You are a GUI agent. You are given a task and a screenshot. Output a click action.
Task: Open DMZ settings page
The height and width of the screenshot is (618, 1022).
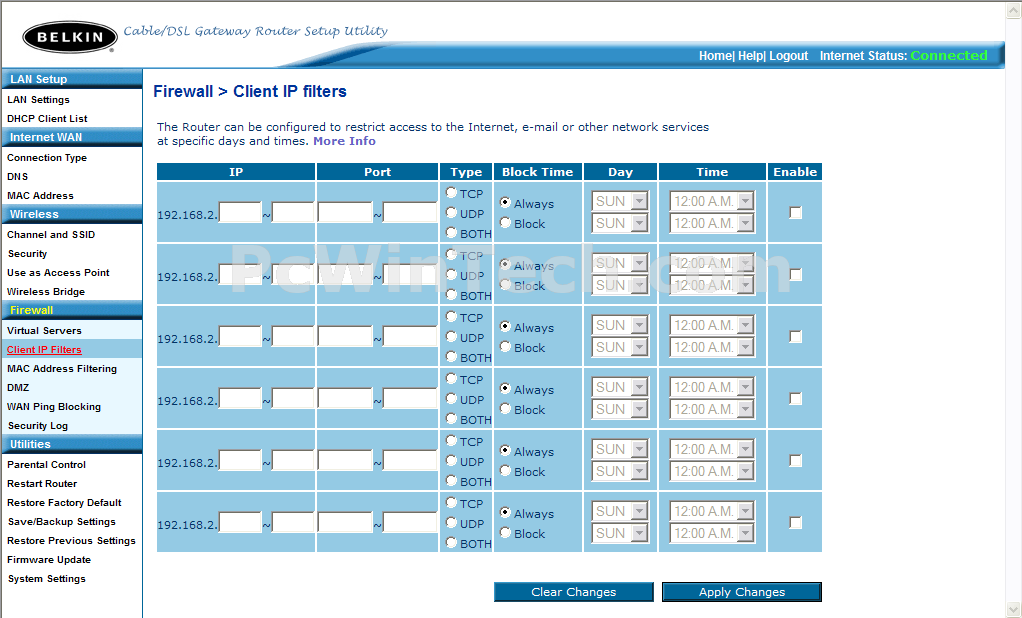point(18,387)
